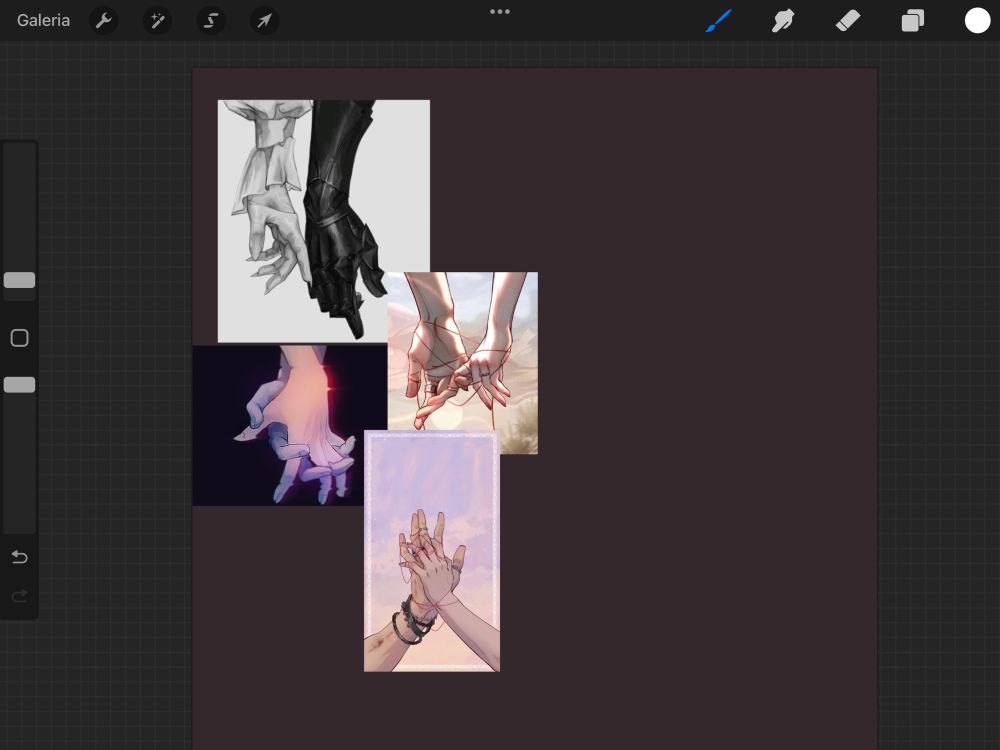Click the three-dot menu at top center
The height and width of the screenshot is (750, 1000).
click(x=499, y=11)
